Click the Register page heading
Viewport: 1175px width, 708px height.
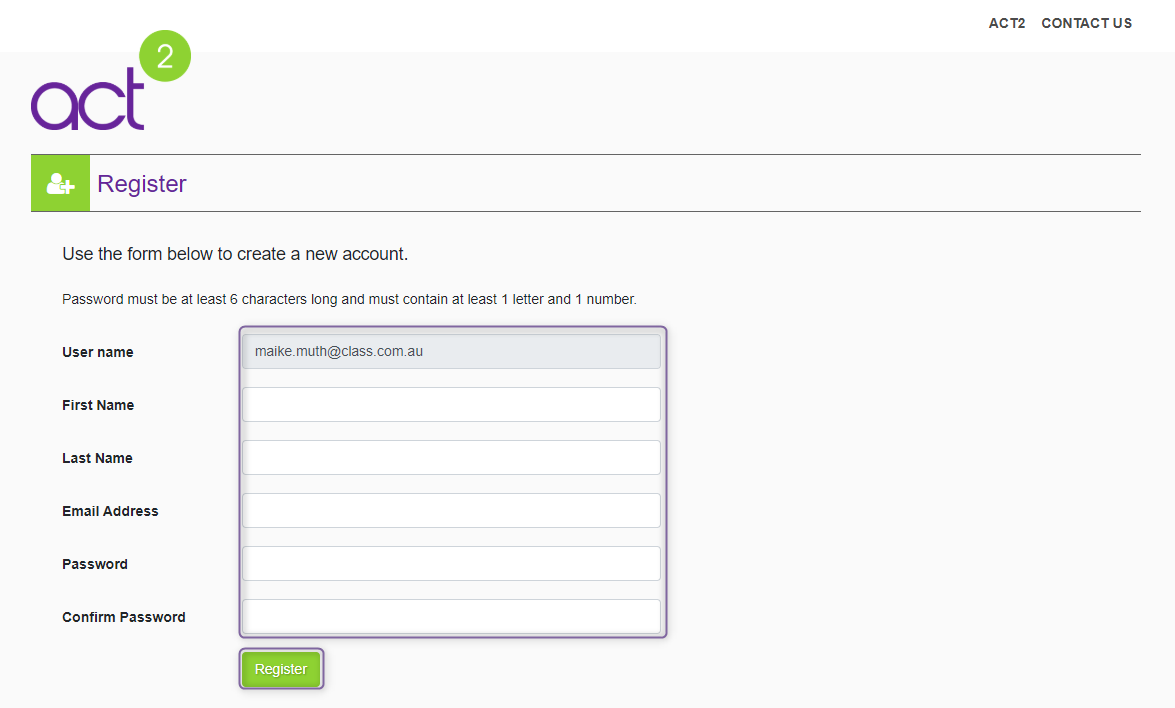pyautogui.click(x=142, y=184)
